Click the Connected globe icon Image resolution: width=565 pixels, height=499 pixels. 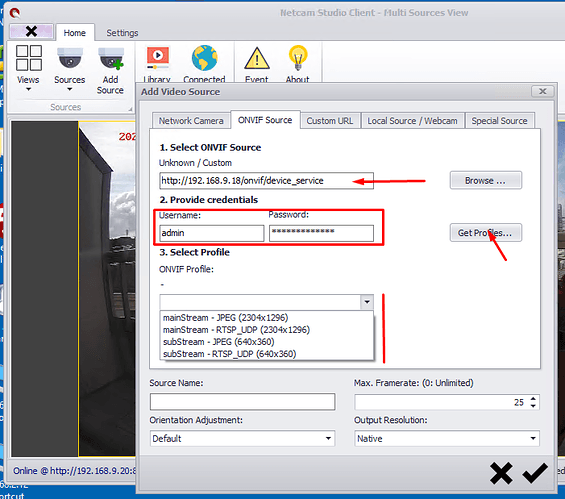pos(204,58)
